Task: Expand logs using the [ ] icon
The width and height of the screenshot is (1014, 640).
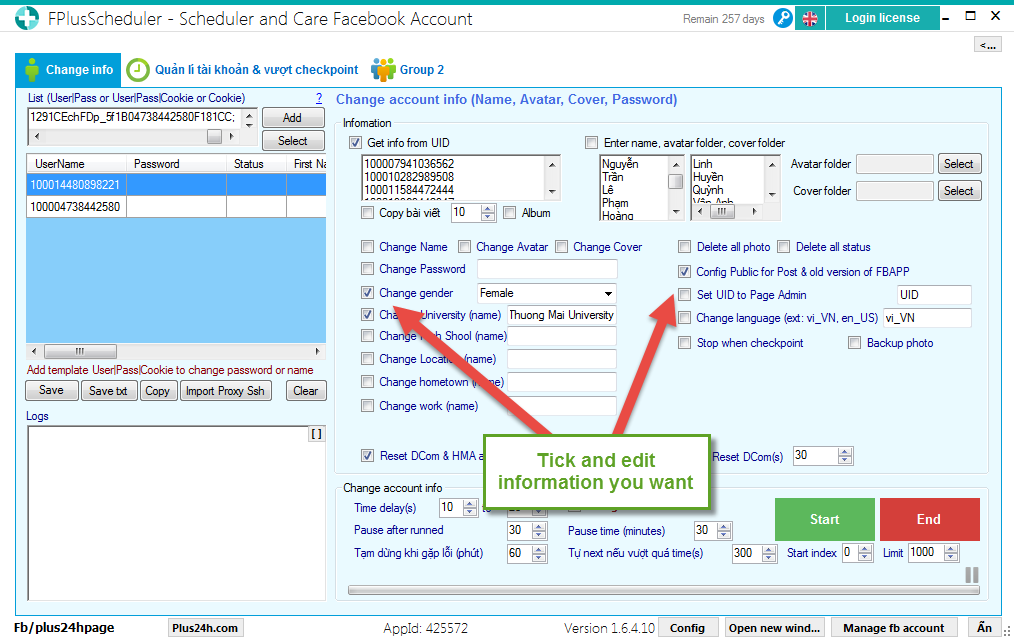Action: (316, 434)
